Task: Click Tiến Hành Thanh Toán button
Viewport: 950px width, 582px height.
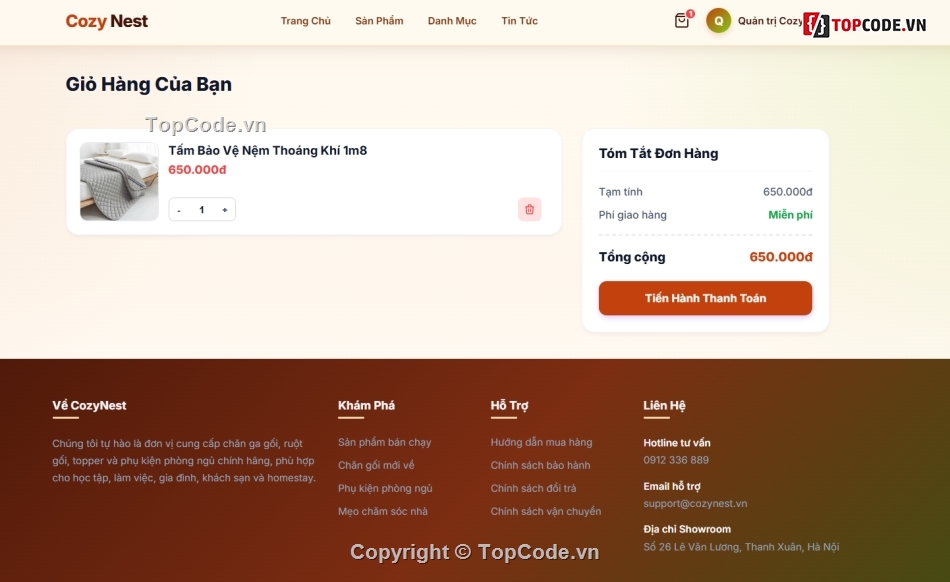Action: pyautogui.click(x=705, y=298)
